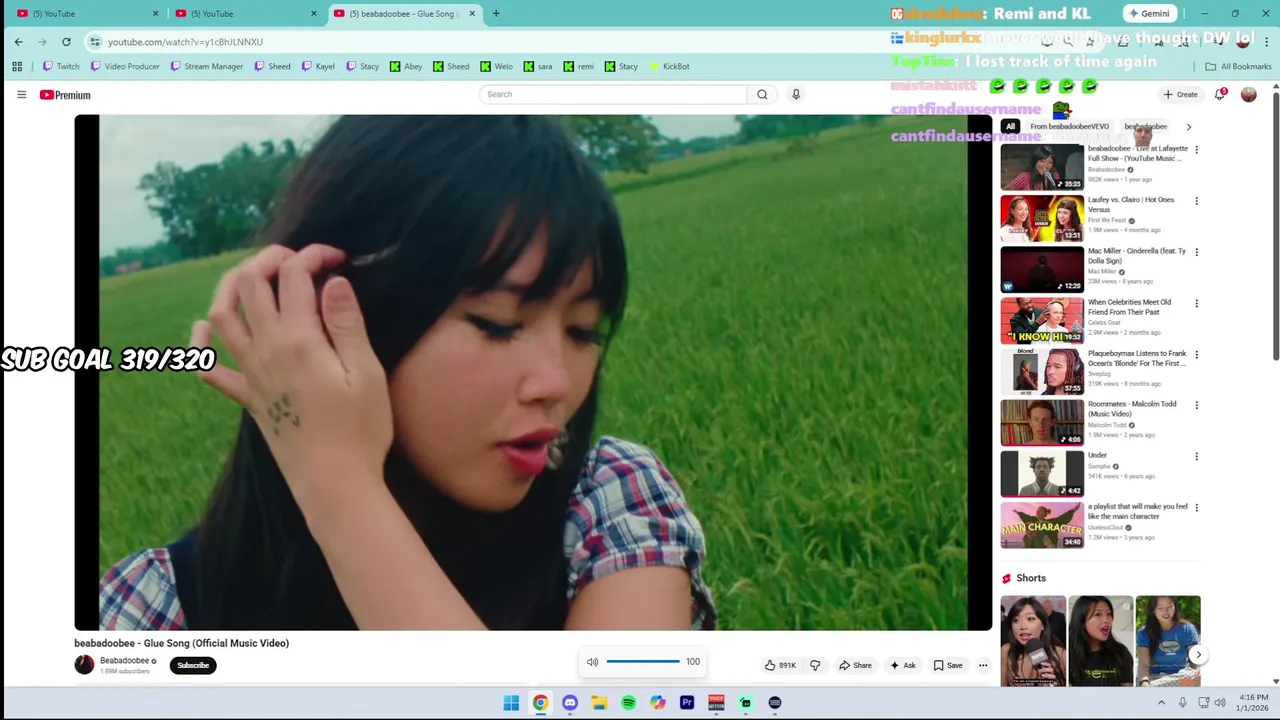Open the Twitch bookmark
This screenshot has height=720, width=1280.
(60, 66)
